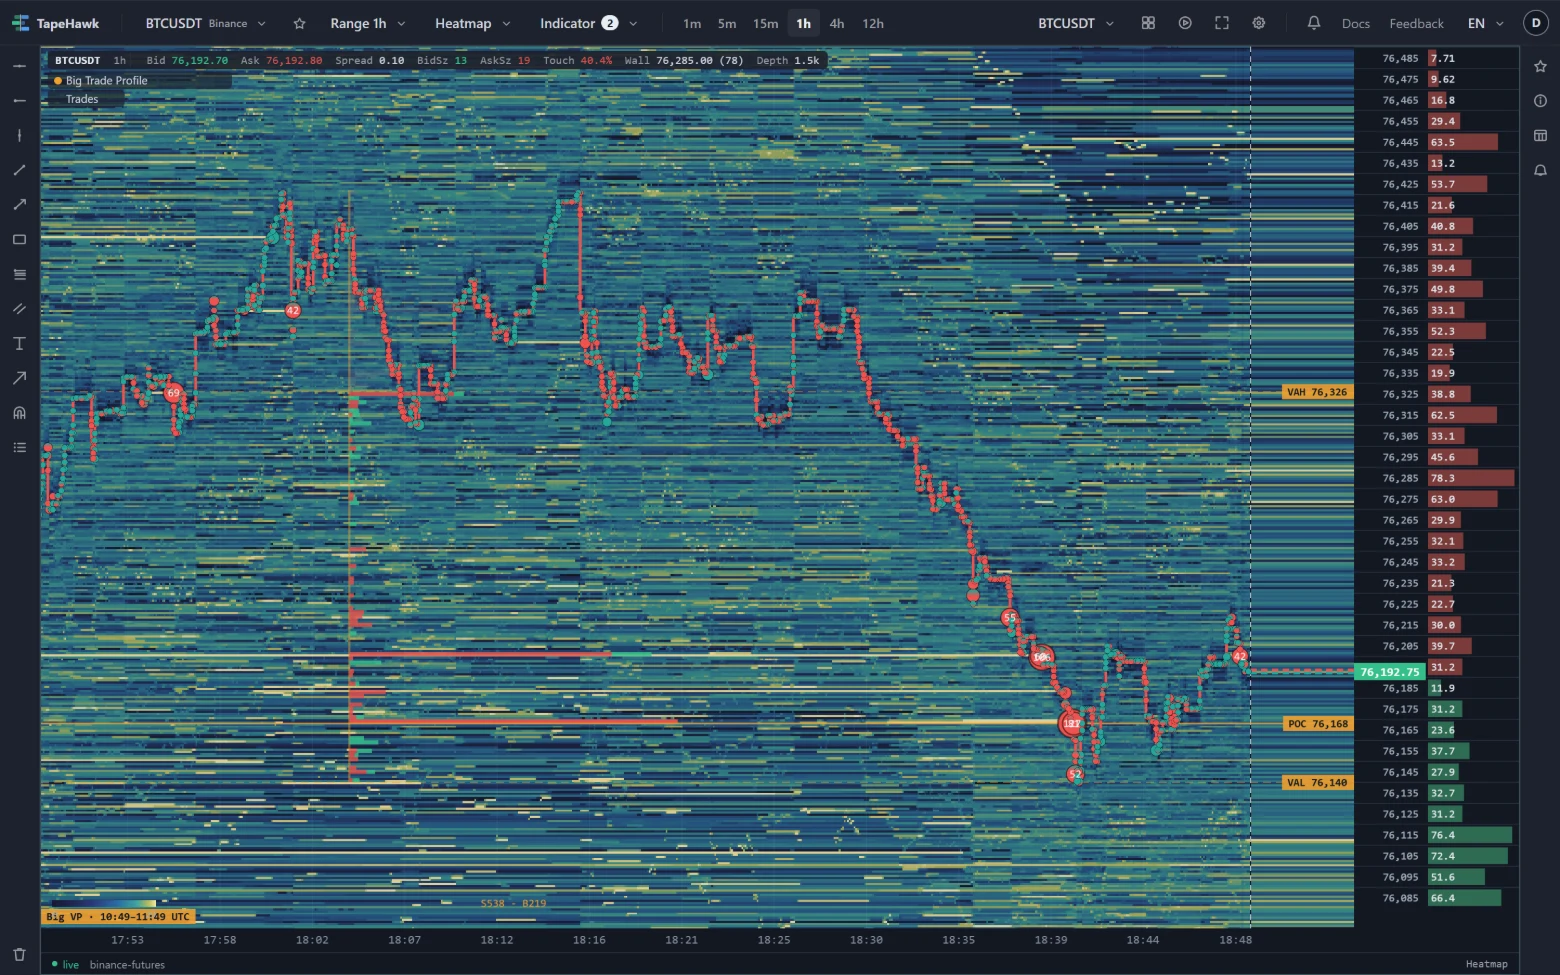Viewport: 1560px width, 975px height.
Task: Open chart settings gear icon
Action: (x=1259, y=23)
